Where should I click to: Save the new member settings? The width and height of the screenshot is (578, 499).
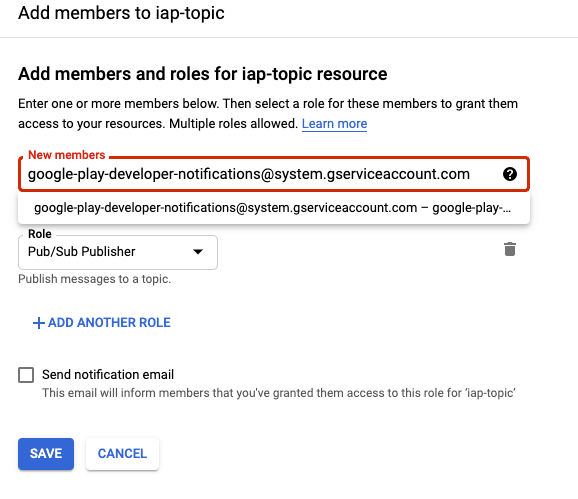click(46, 454)
